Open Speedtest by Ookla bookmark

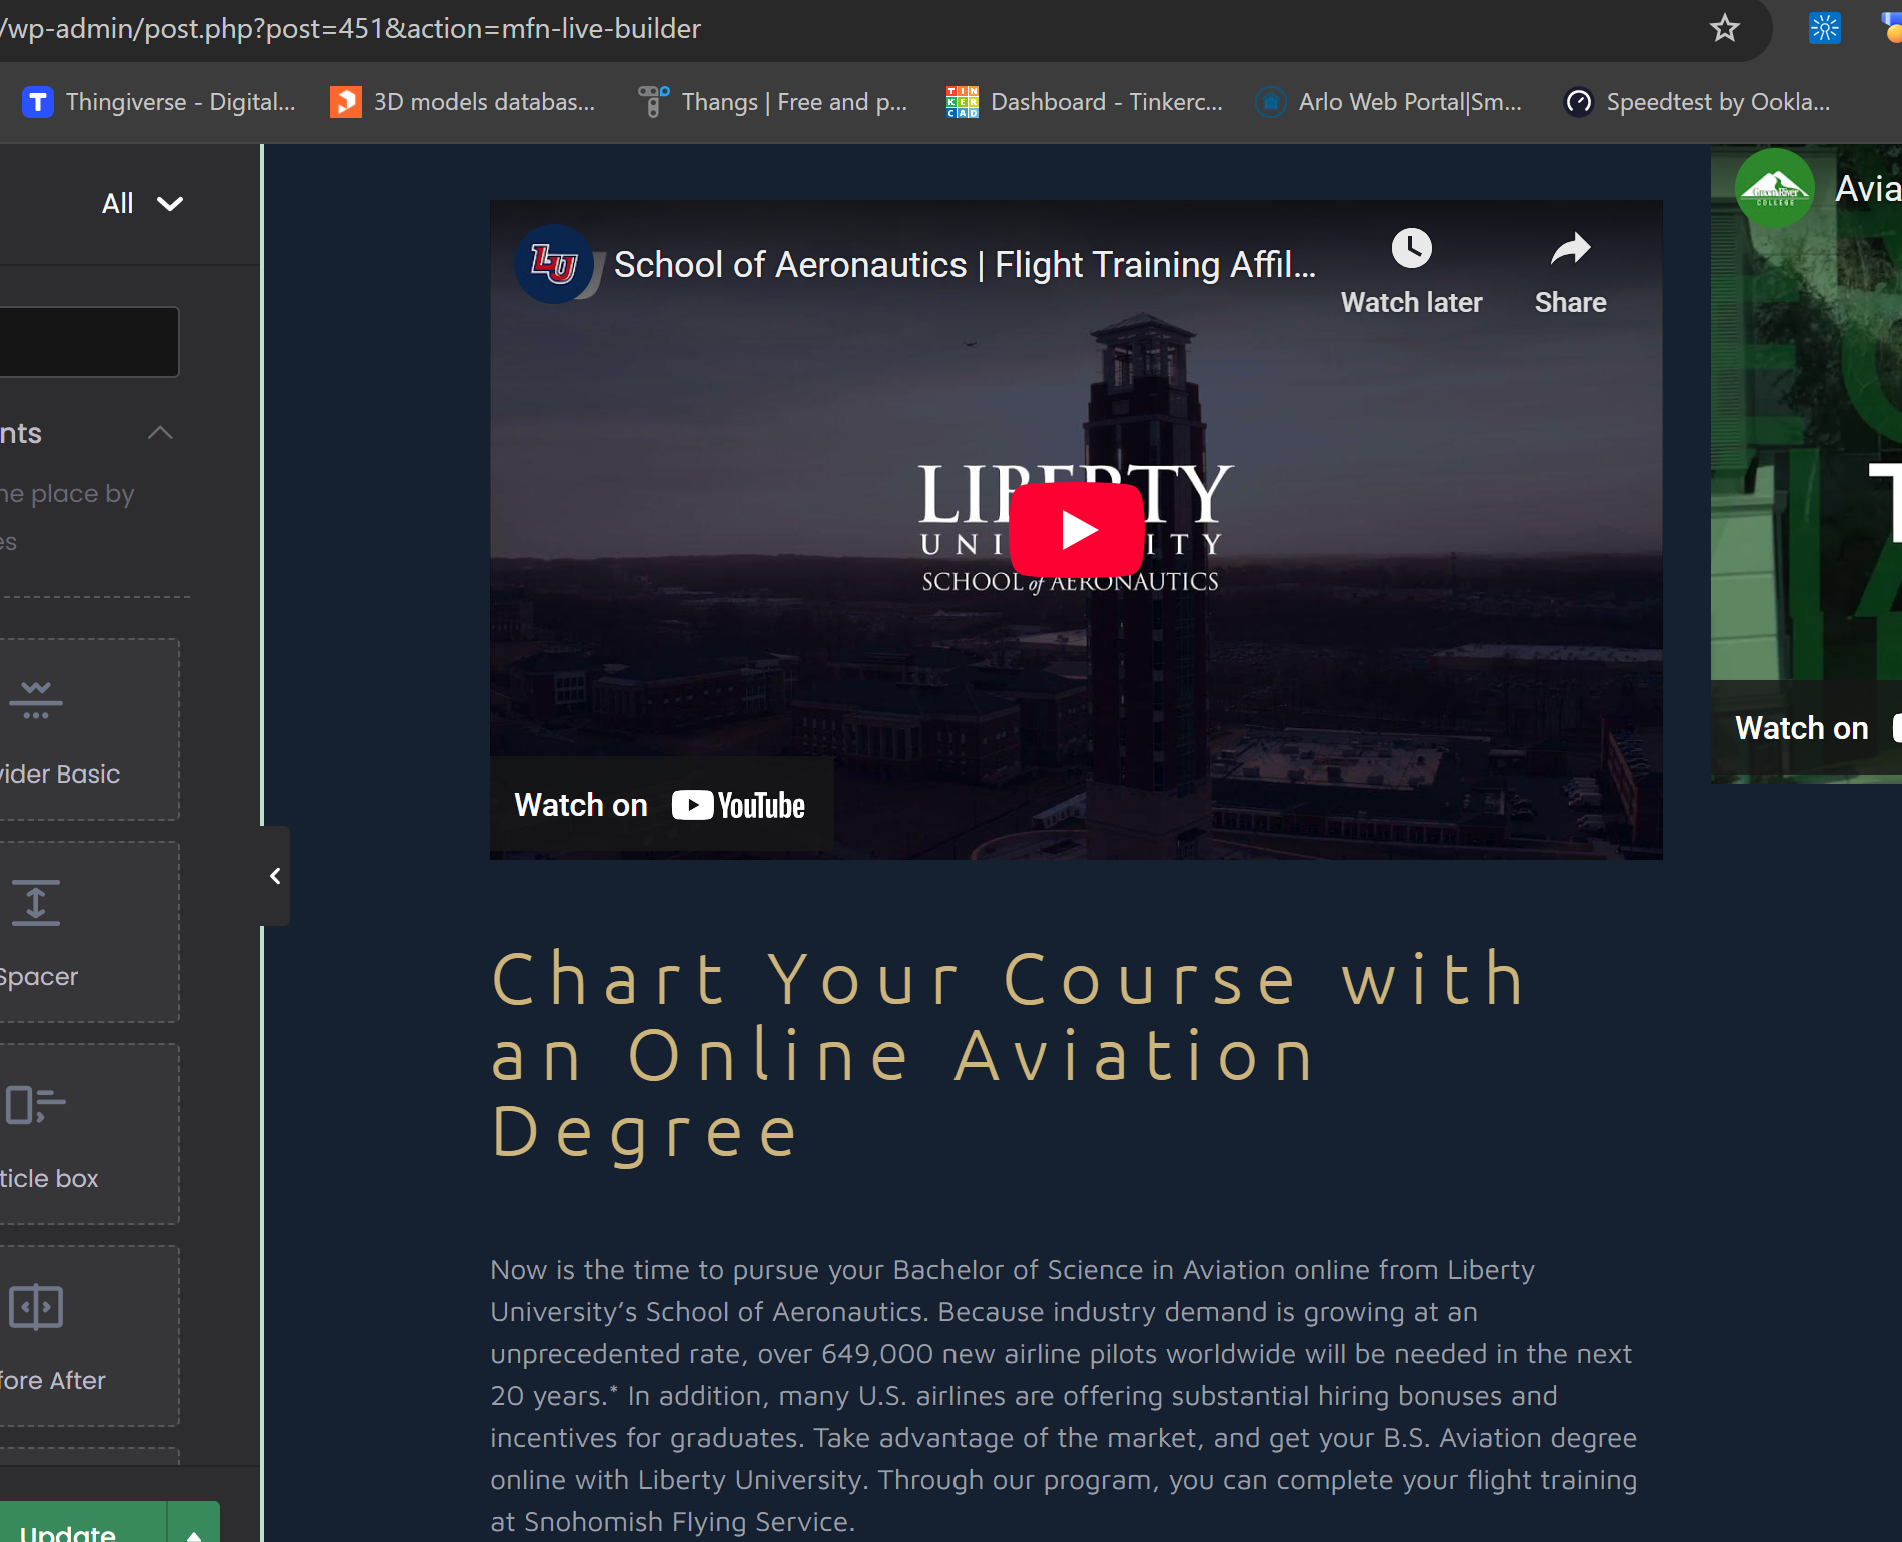(1697, 102)
